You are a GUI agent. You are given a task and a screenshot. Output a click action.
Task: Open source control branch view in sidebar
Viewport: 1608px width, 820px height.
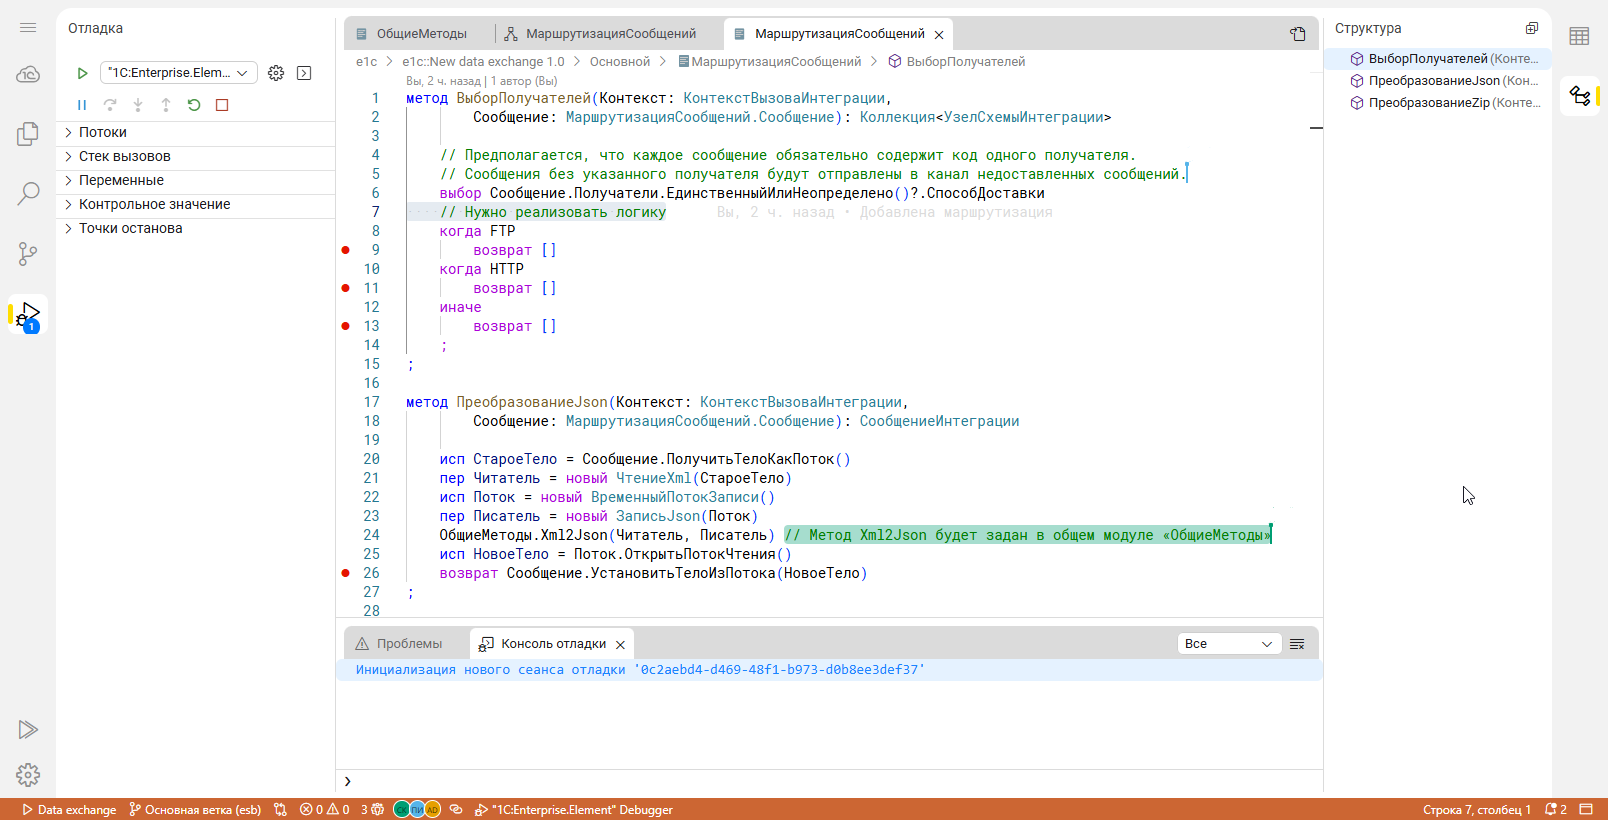point(28,254)
